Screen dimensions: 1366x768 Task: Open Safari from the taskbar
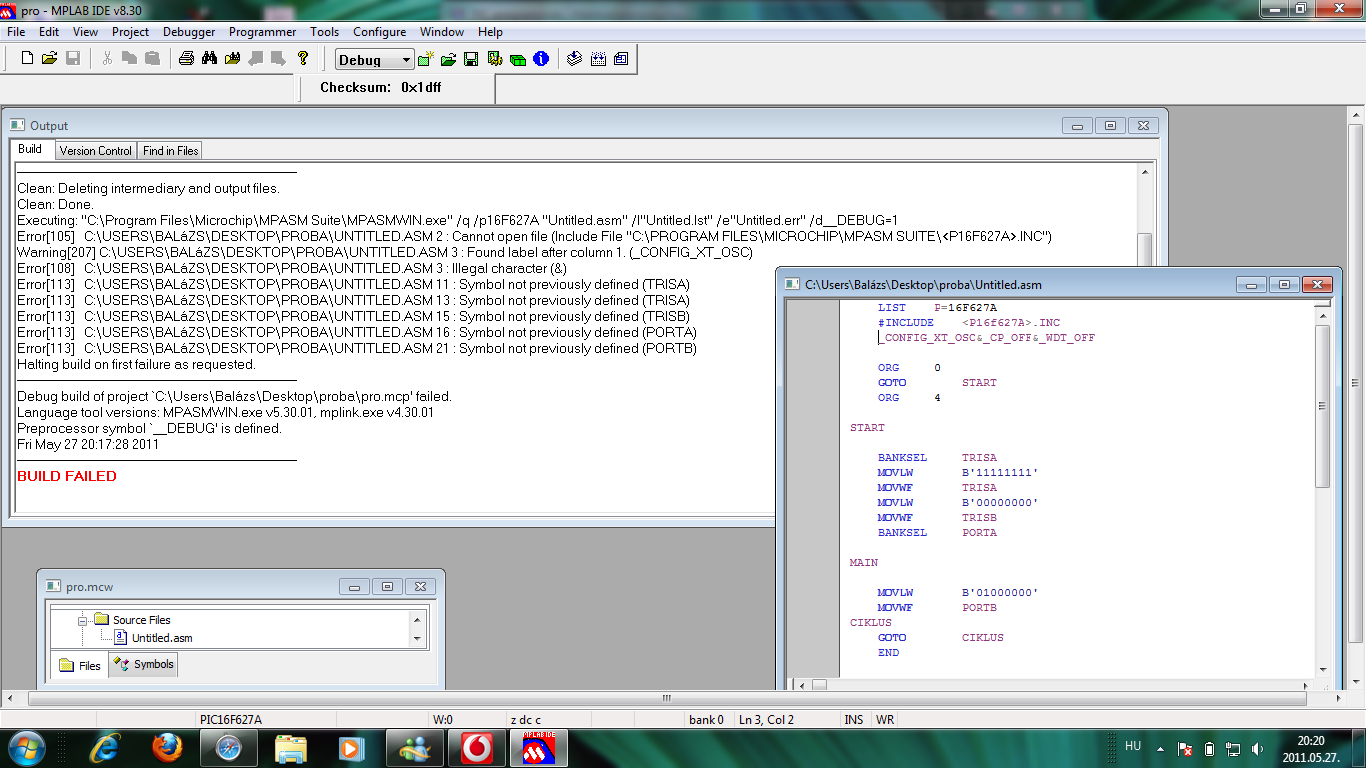coord(228,748)
